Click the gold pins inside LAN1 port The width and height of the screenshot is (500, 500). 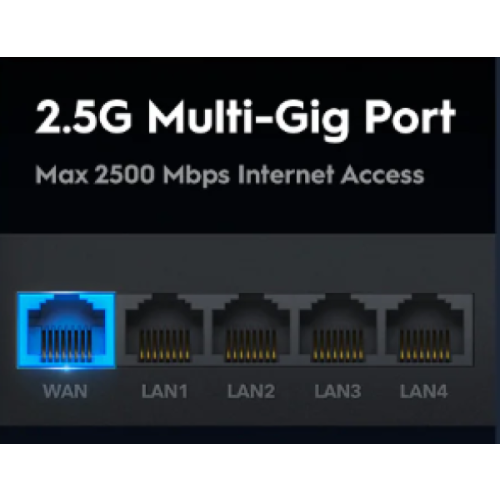(x=164, y=345)
